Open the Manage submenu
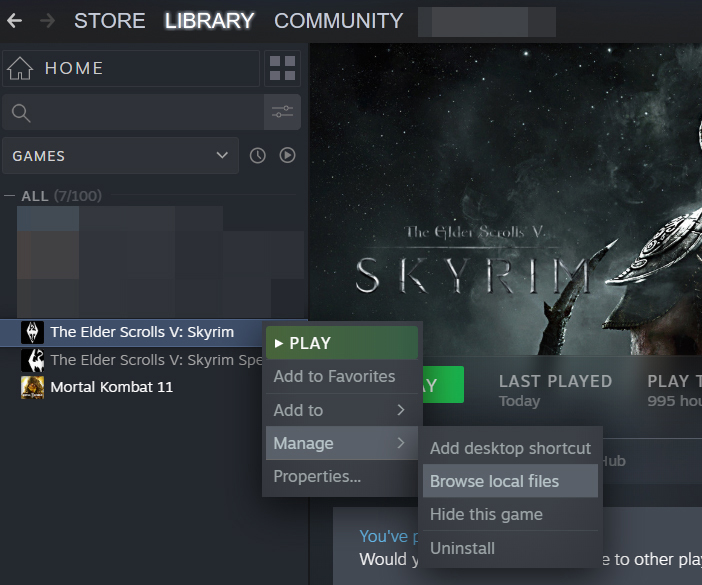 (x=342, y=443)
